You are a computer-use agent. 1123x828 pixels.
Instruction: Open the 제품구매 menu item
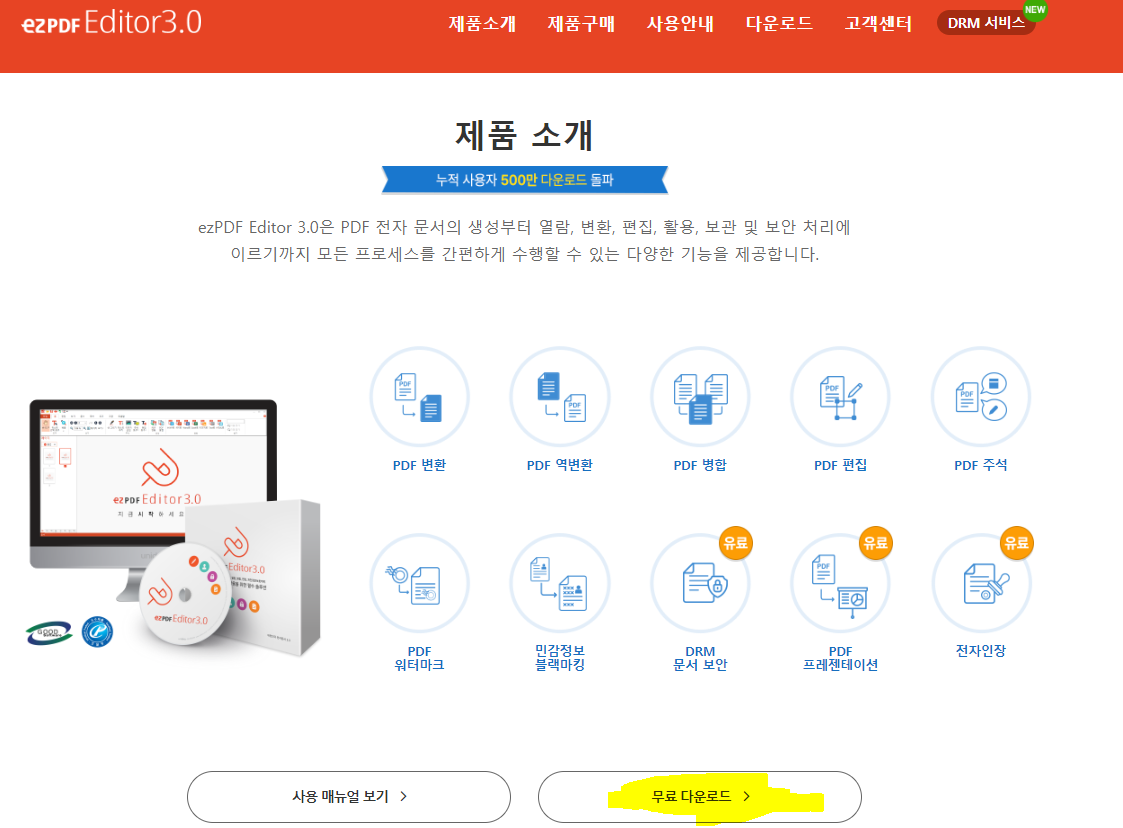[x=580, y=24]
